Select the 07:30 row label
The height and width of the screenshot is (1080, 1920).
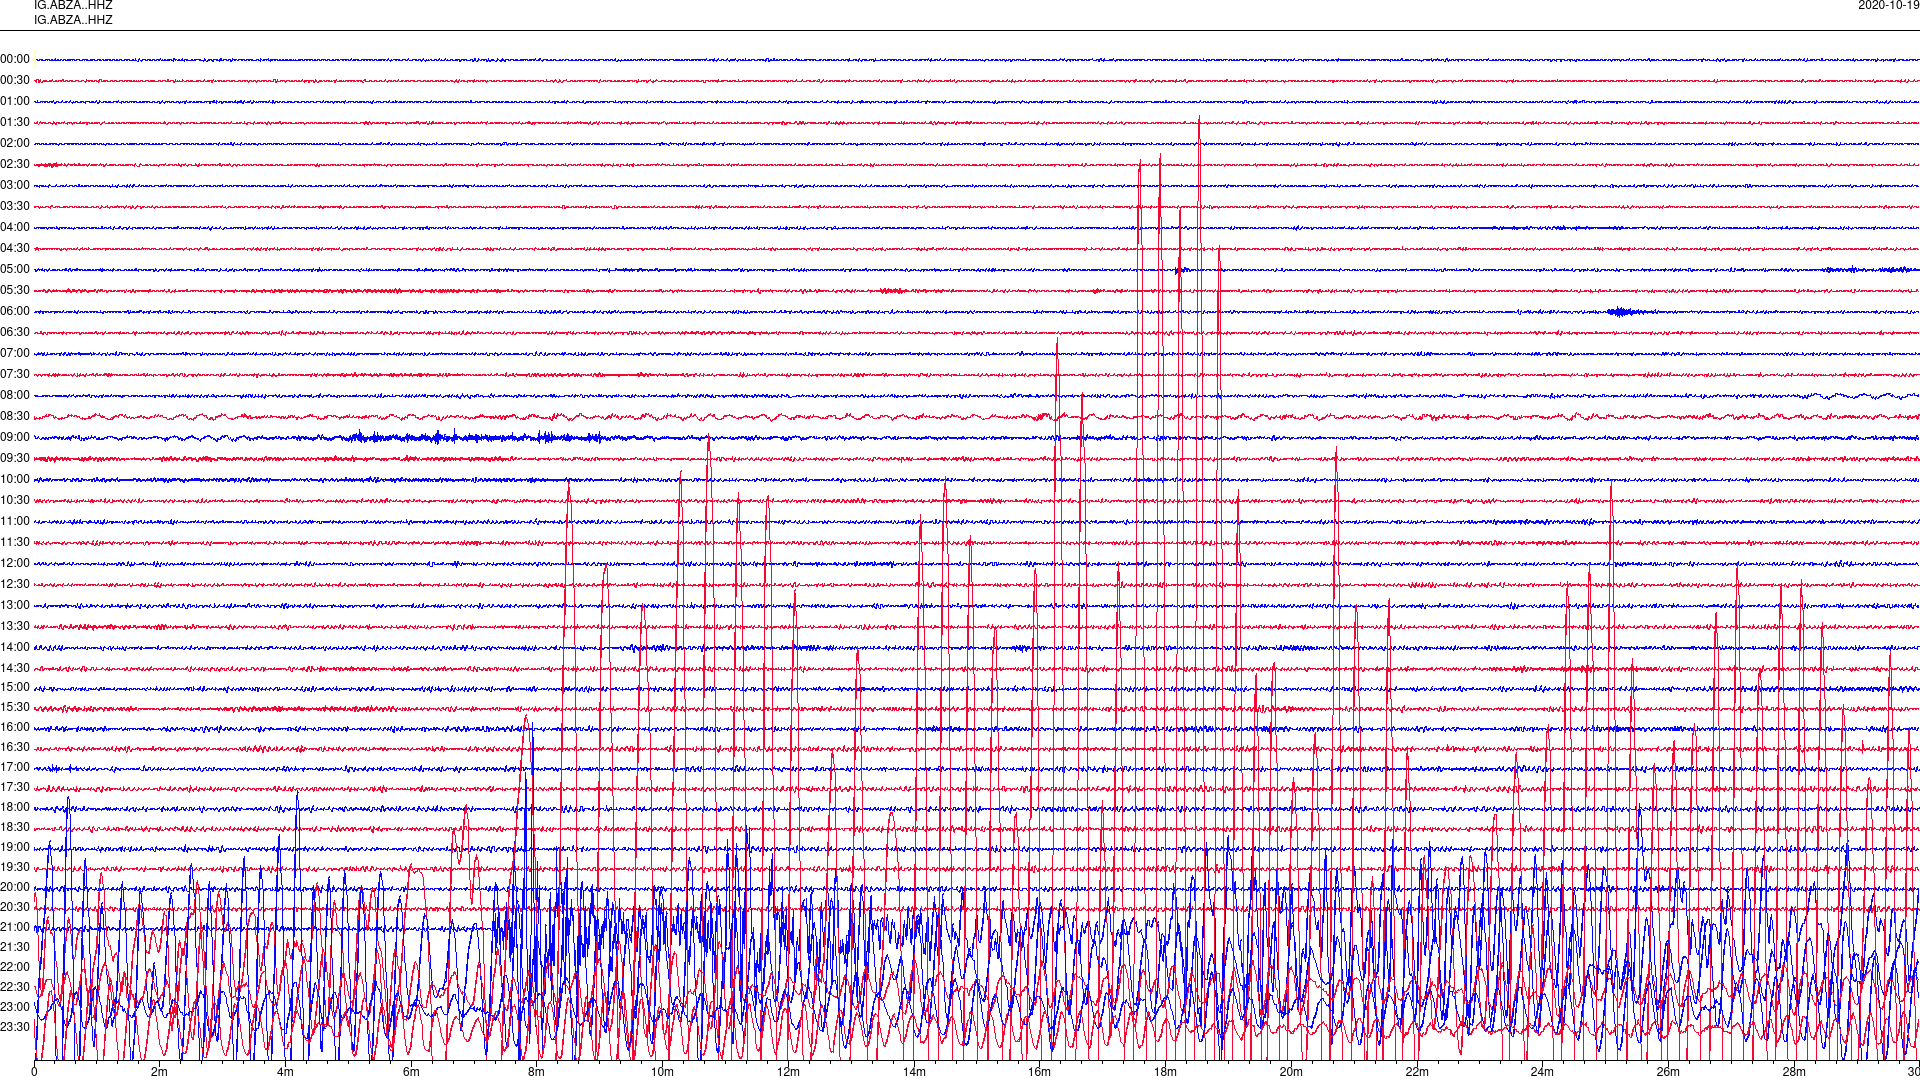tap(15, 375)
